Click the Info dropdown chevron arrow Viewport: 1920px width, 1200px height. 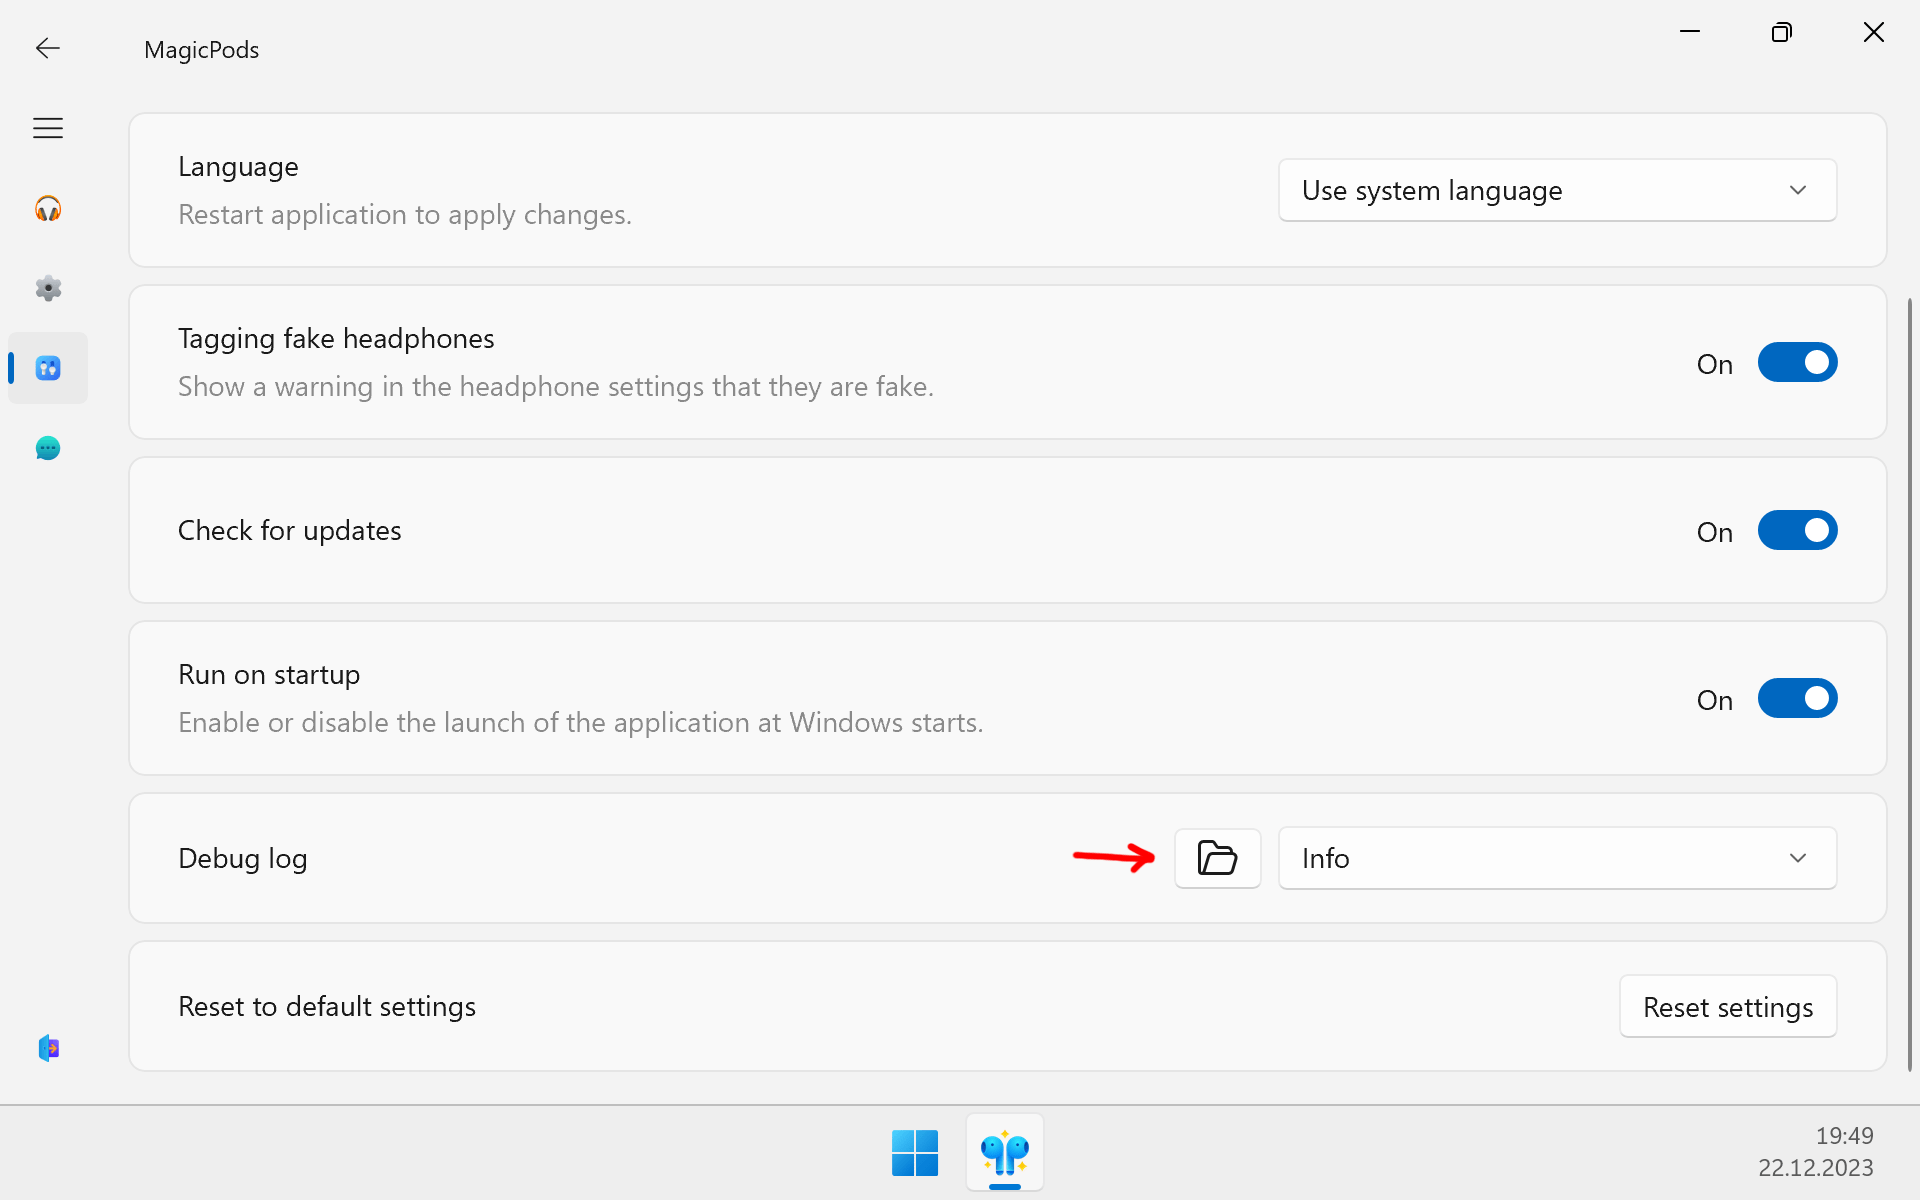[1797, 858]
